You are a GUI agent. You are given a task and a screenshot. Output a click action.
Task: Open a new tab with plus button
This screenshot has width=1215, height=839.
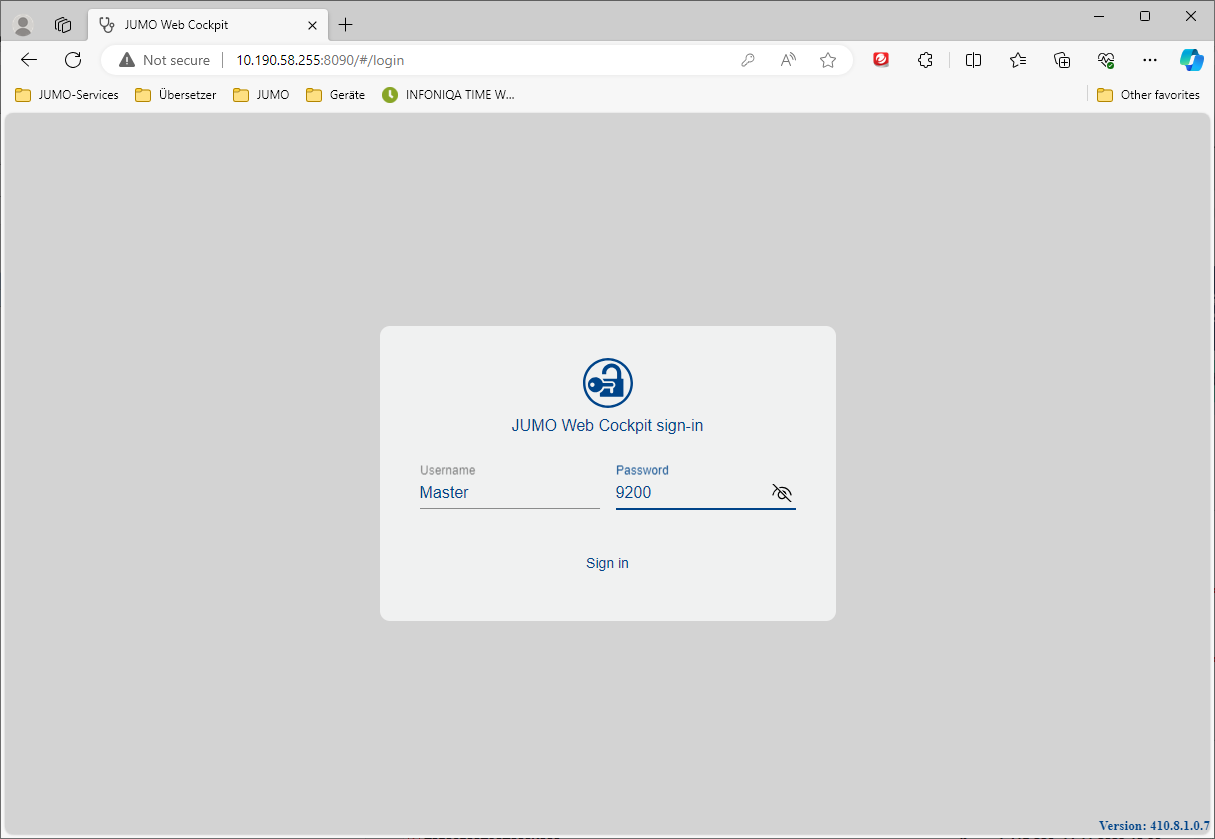(x=346, y=25)
